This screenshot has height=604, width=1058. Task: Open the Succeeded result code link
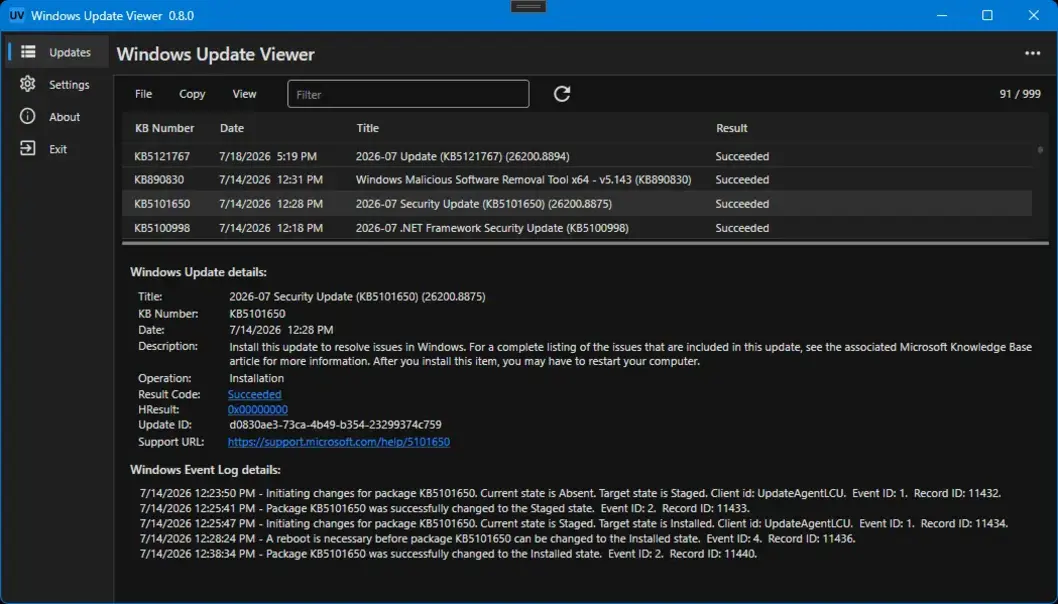coord(254,394)
